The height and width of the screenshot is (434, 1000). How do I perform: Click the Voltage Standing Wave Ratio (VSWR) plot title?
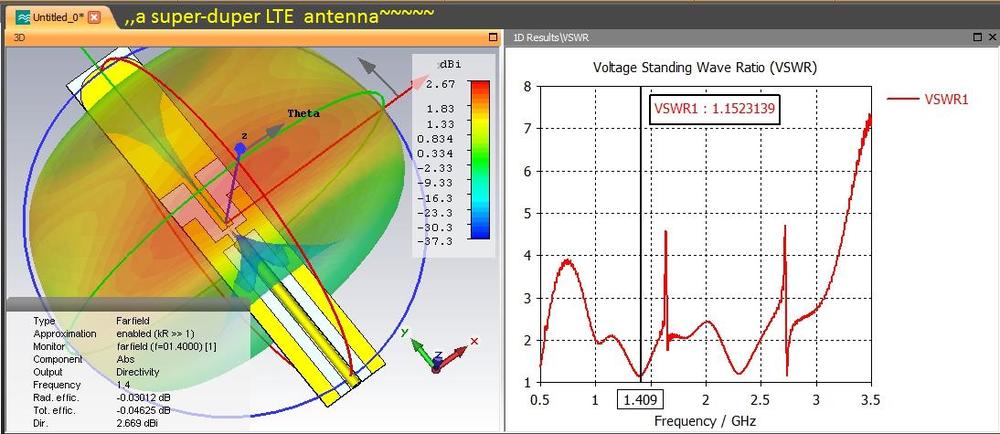(705, 67)
